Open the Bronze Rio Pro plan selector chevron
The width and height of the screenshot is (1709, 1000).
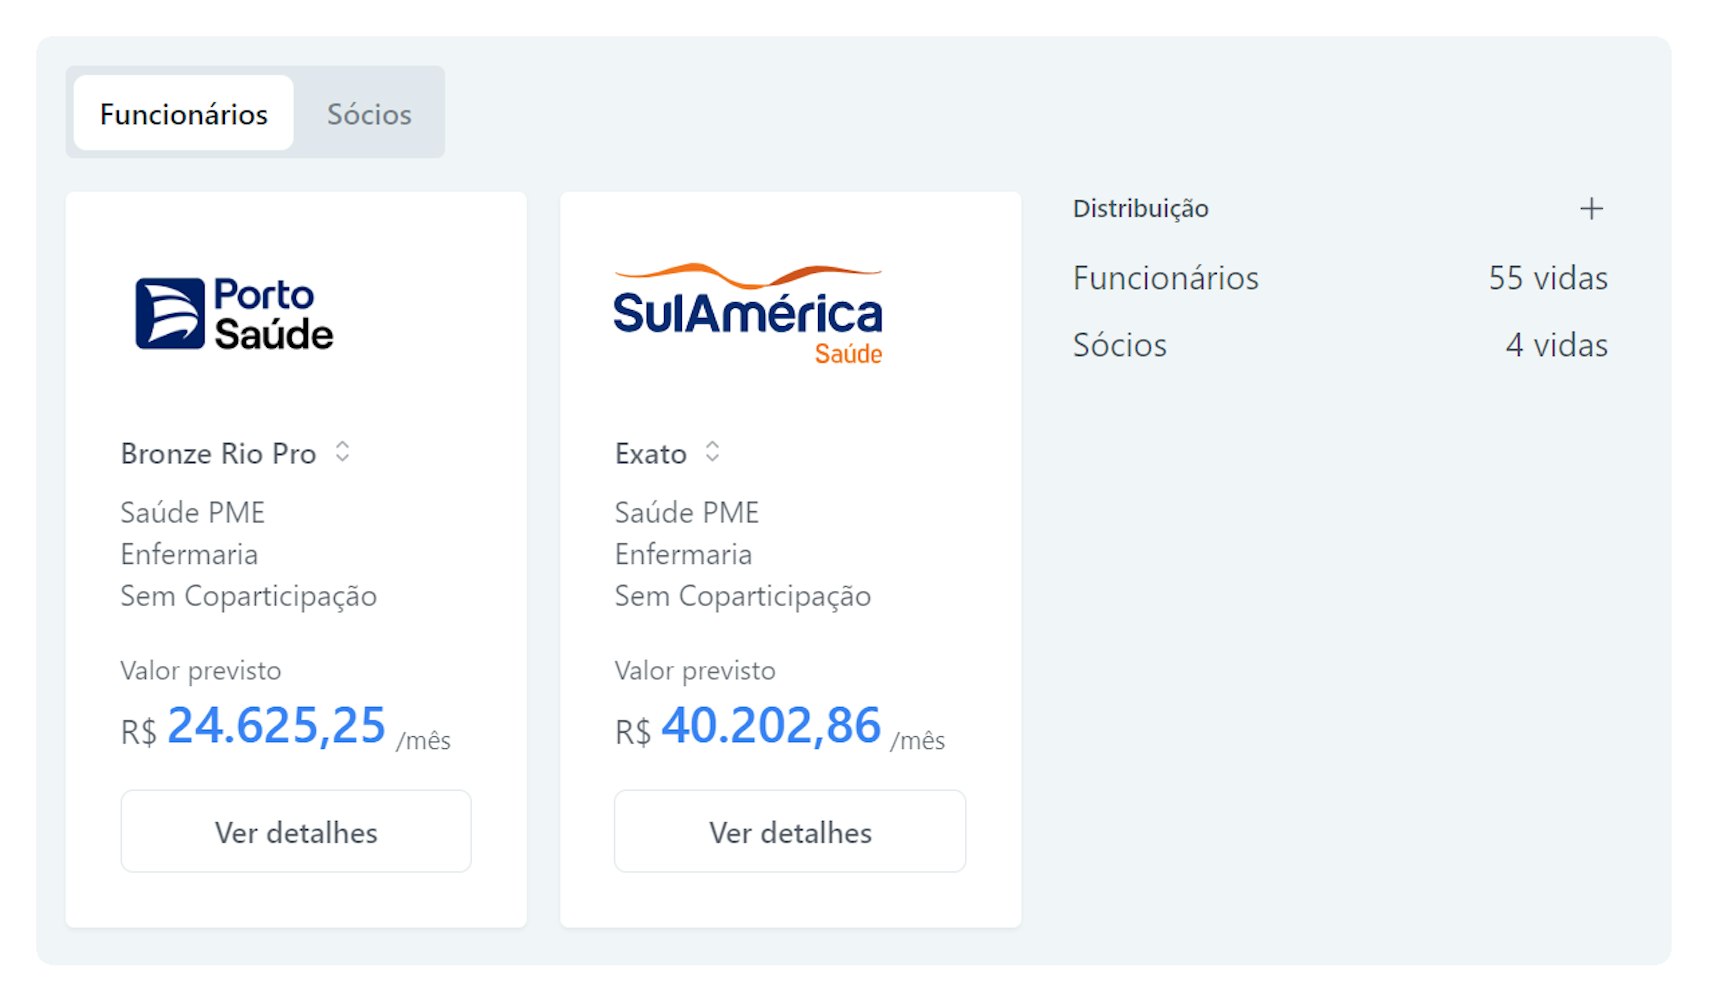pos(342,452)
